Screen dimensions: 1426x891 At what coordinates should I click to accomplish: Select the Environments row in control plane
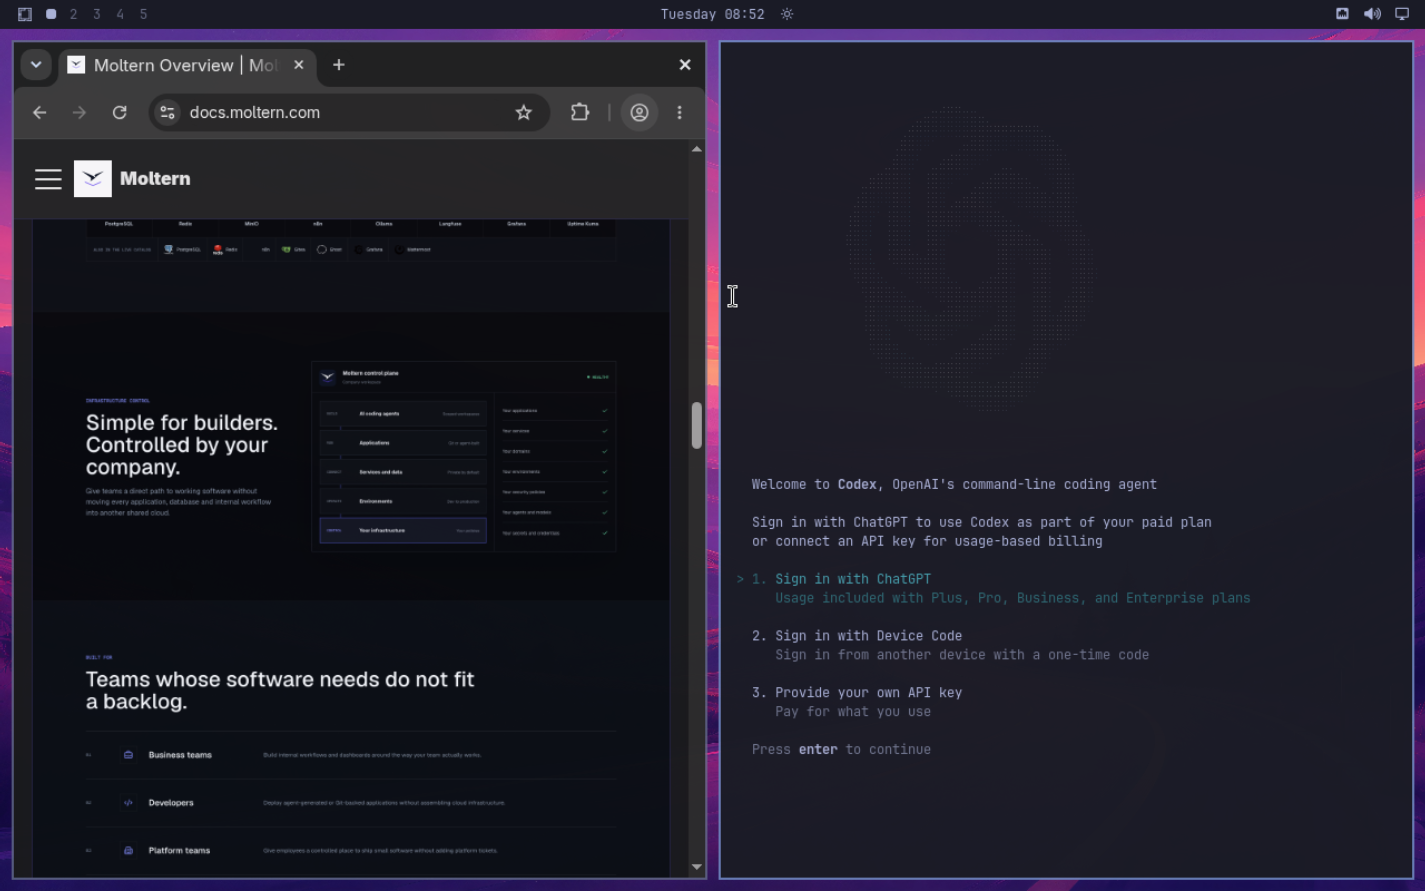click(x=403, y=502)
